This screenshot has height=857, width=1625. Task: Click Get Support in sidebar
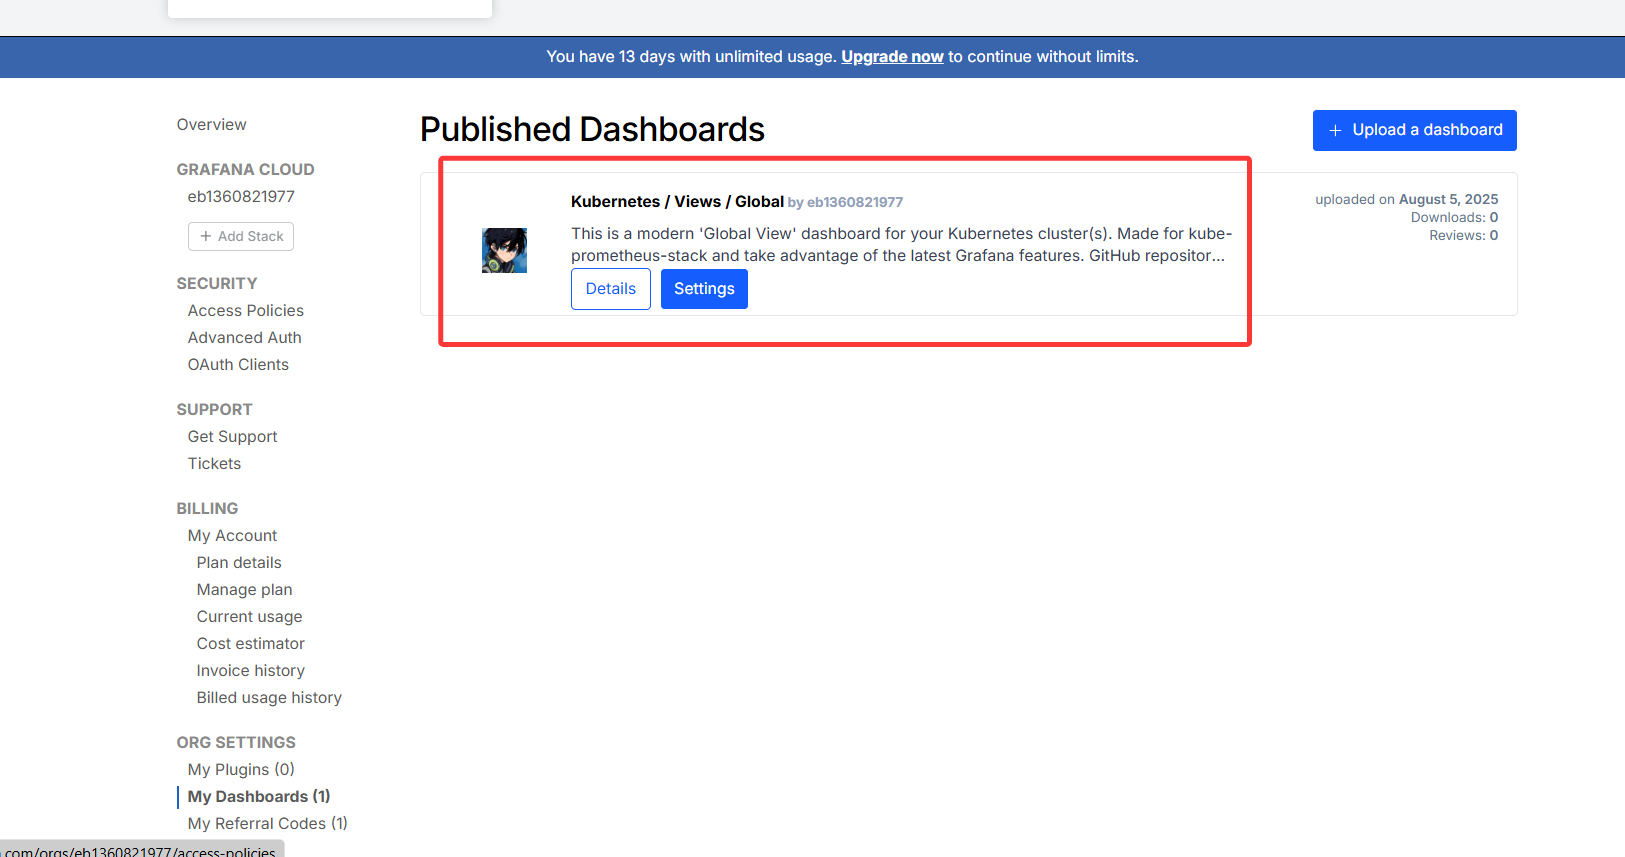click(x=233, y=437)
